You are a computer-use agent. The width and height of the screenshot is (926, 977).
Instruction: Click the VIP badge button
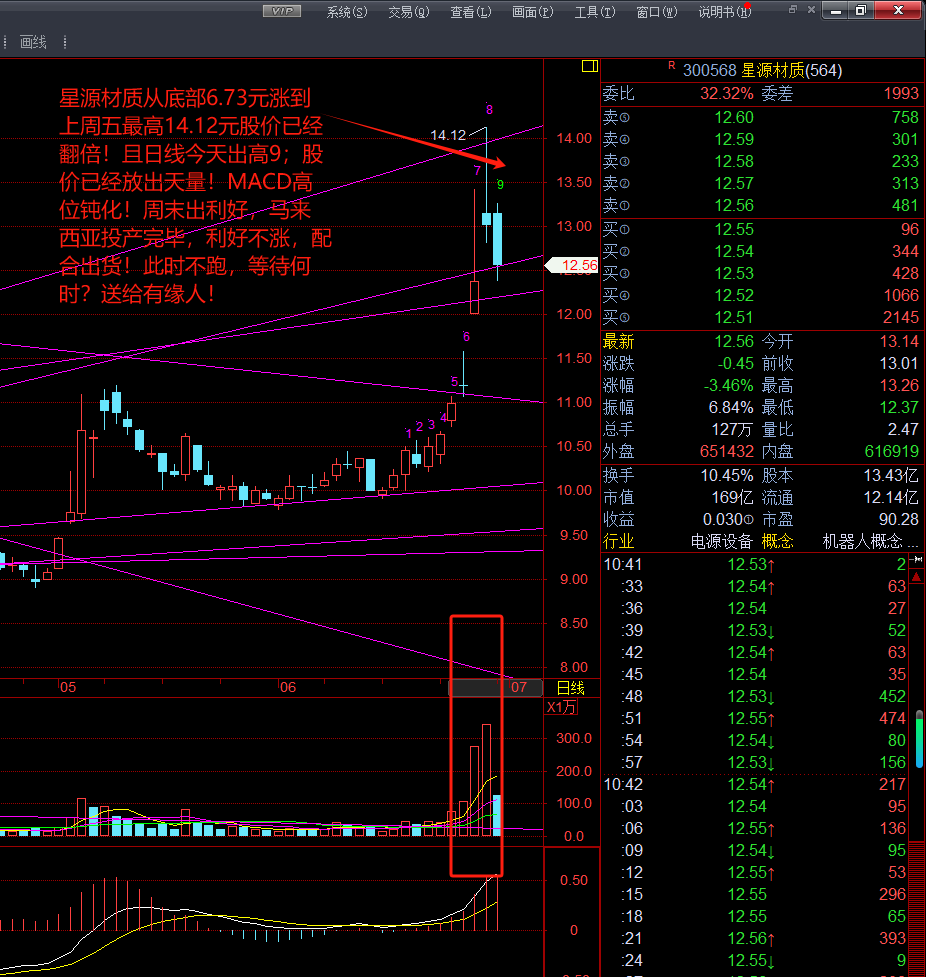[282, 11]
